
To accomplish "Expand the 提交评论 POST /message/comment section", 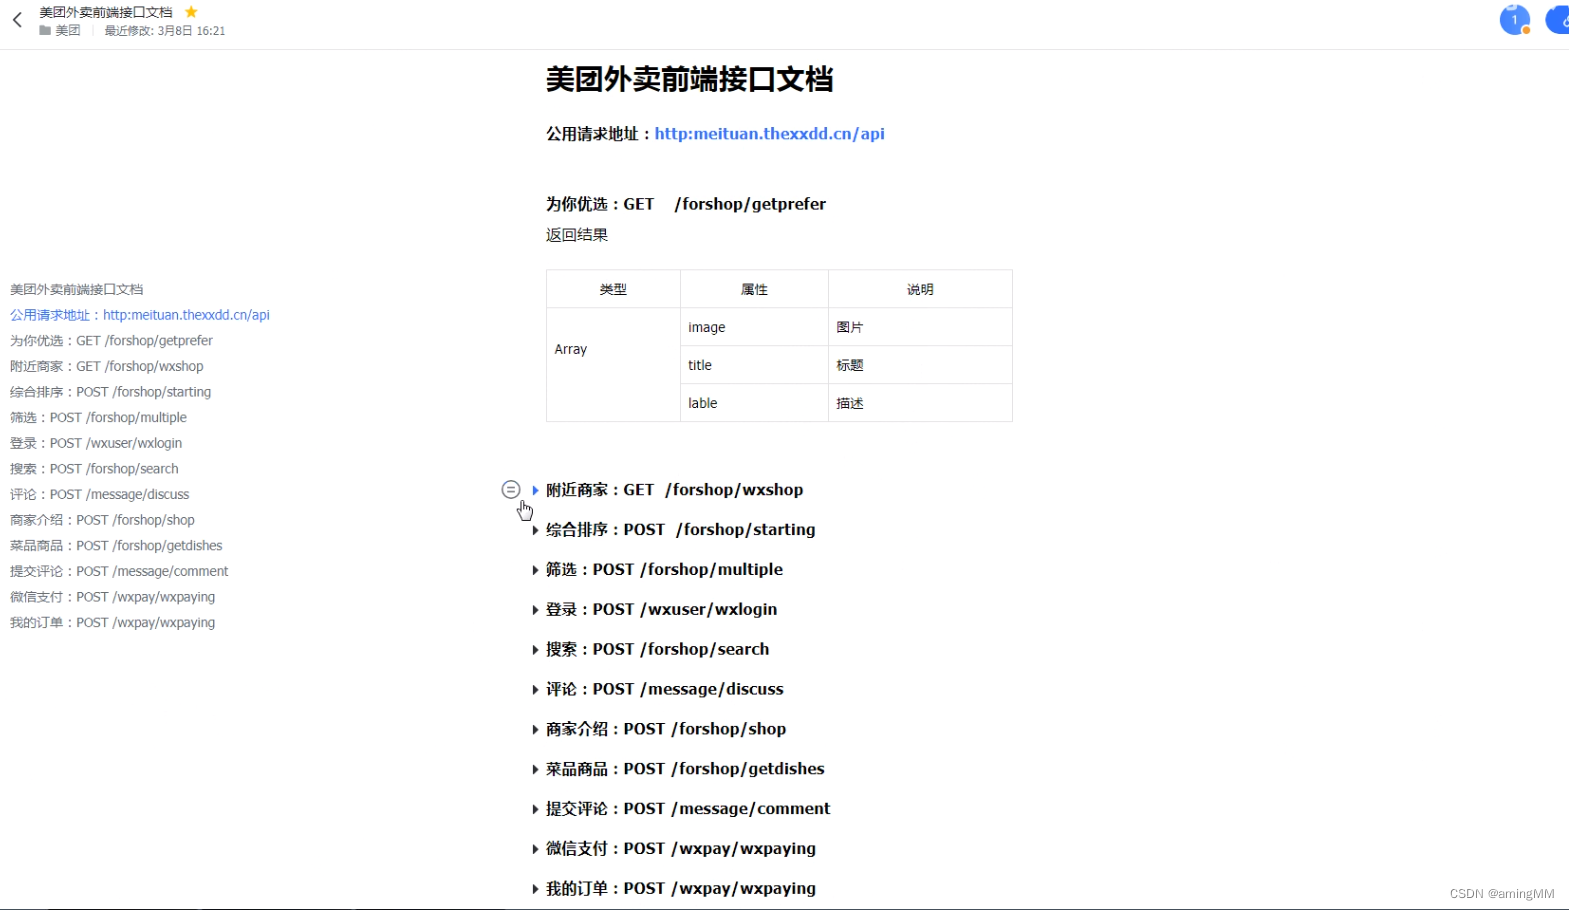I will coord(535,810).
